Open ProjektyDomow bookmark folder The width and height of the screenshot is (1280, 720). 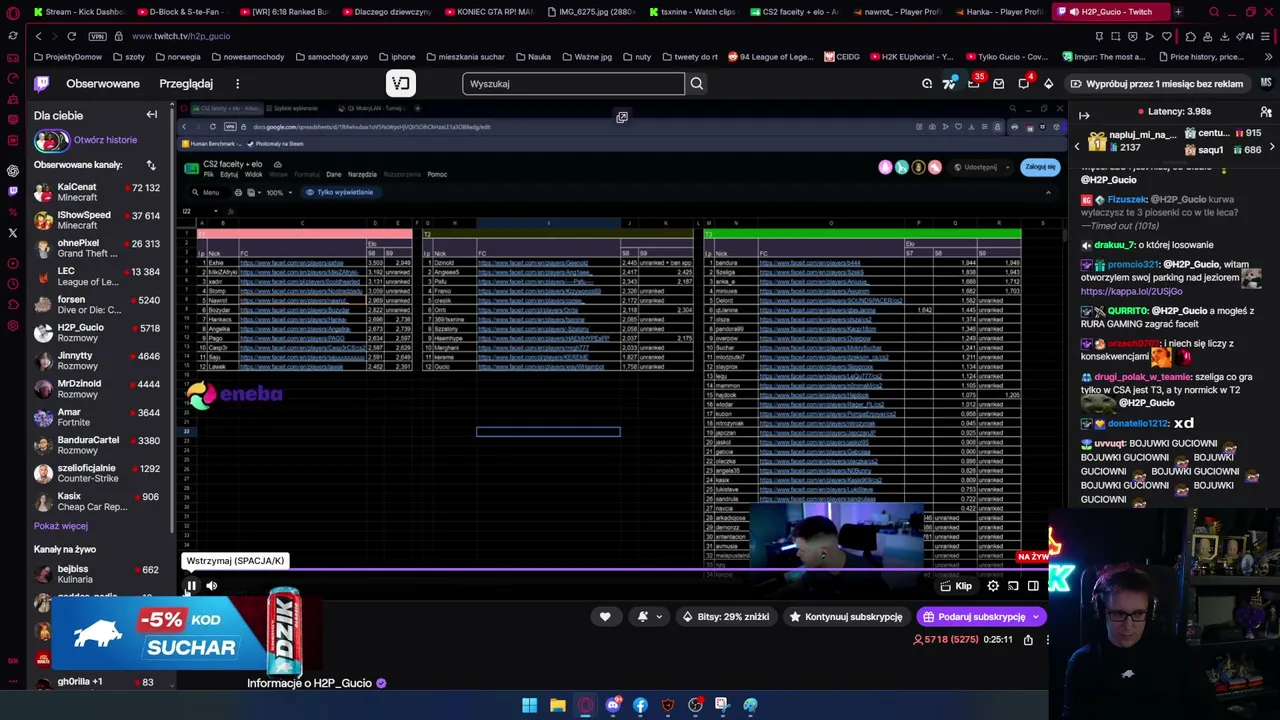click(67, 57)
